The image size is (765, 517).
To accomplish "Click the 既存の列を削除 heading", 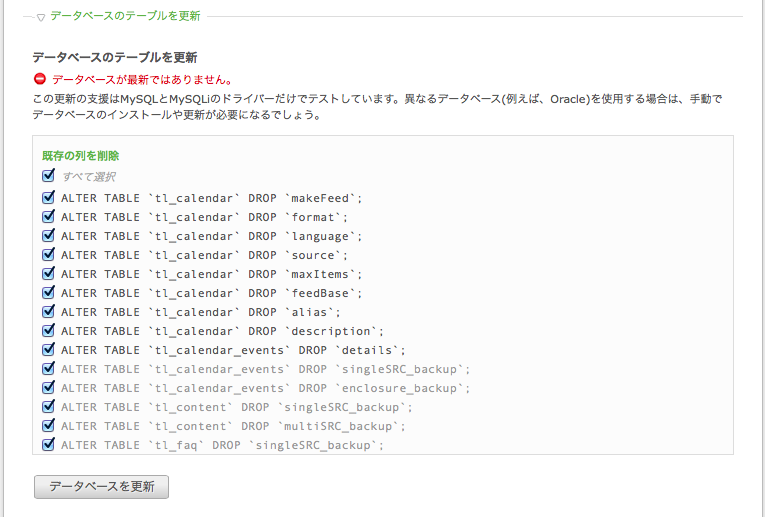I will [x=81, y=156].
